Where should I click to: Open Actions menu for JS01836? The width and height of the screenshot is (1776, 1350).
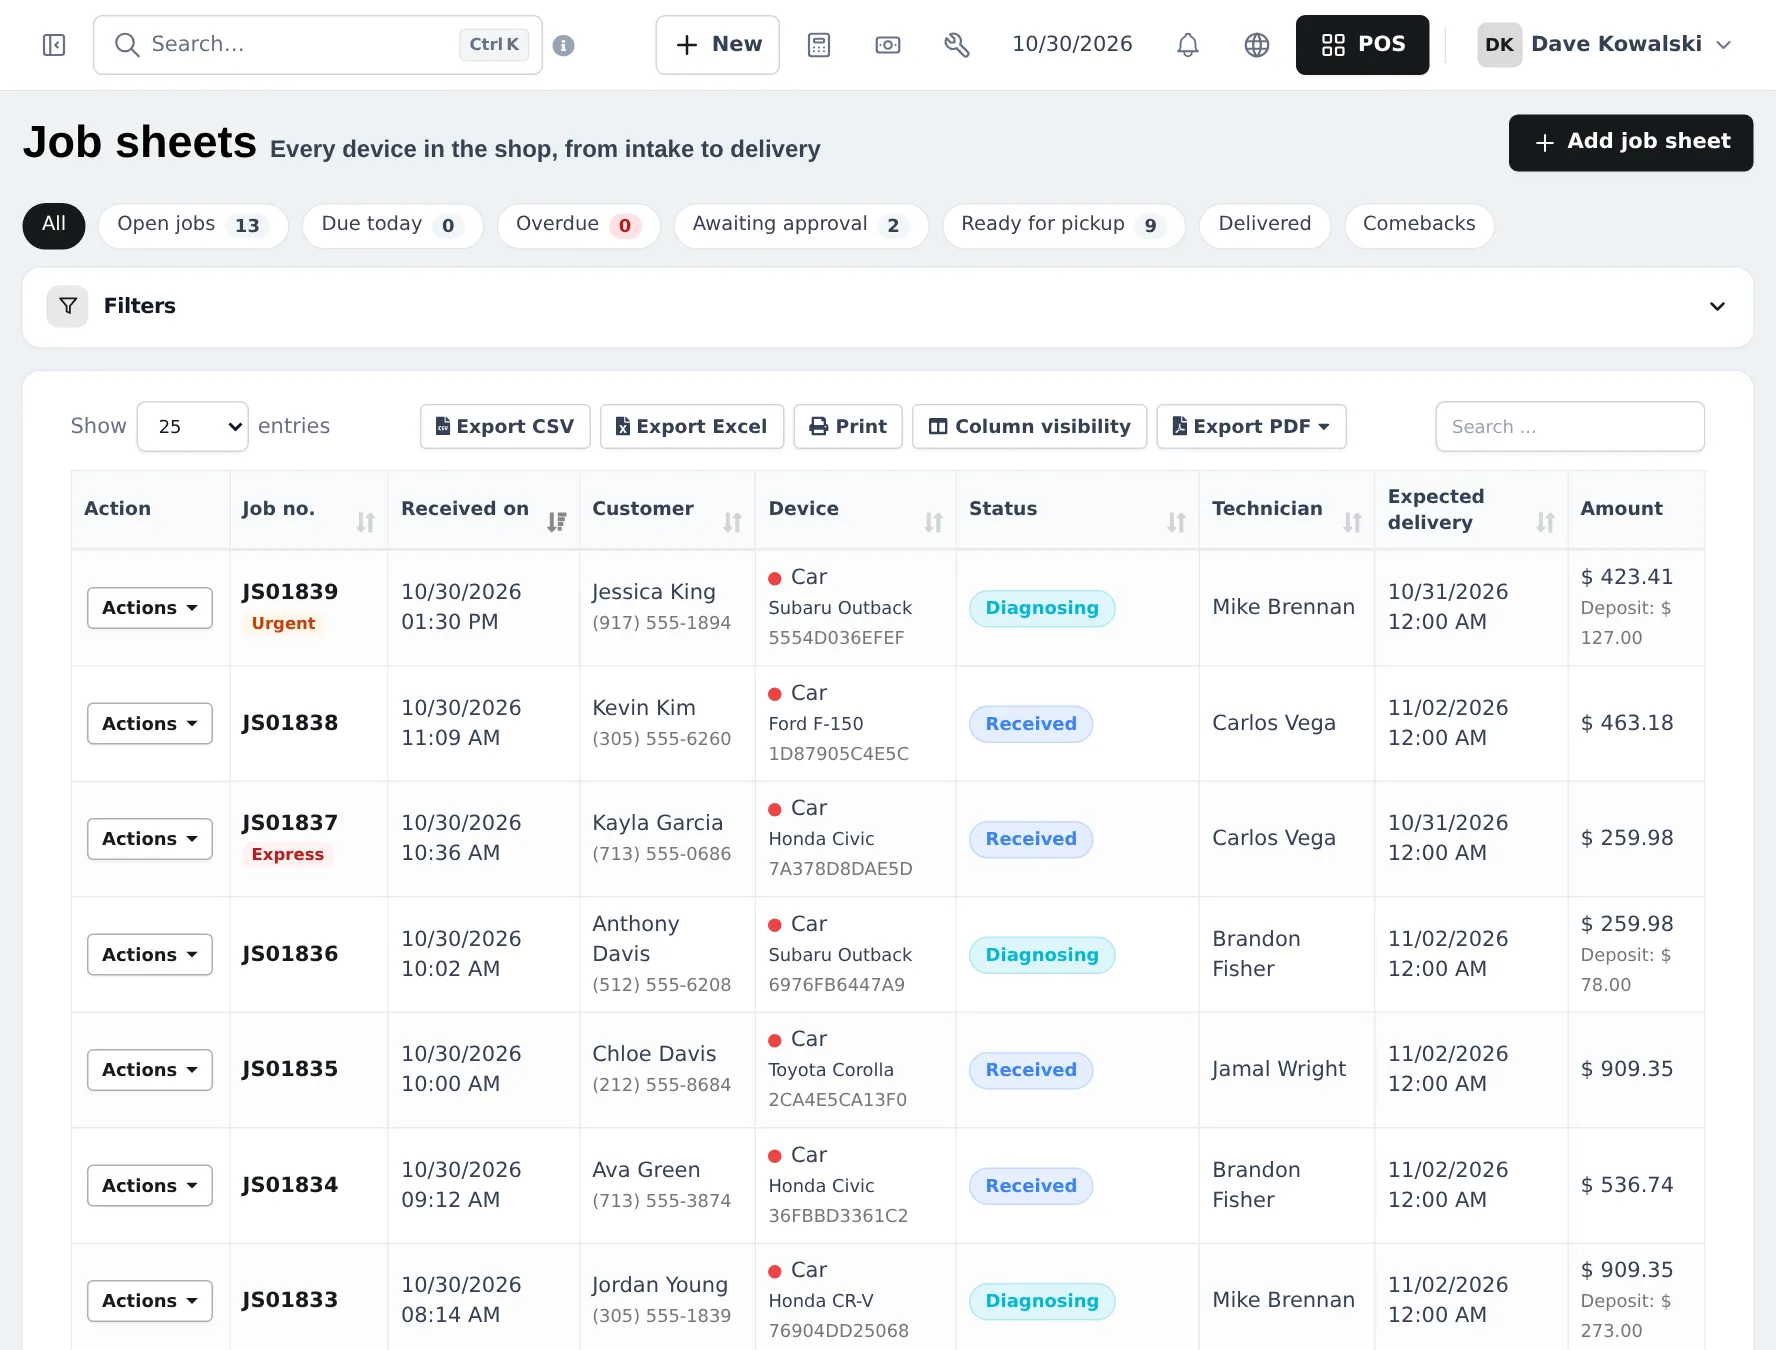pos(150,955)
